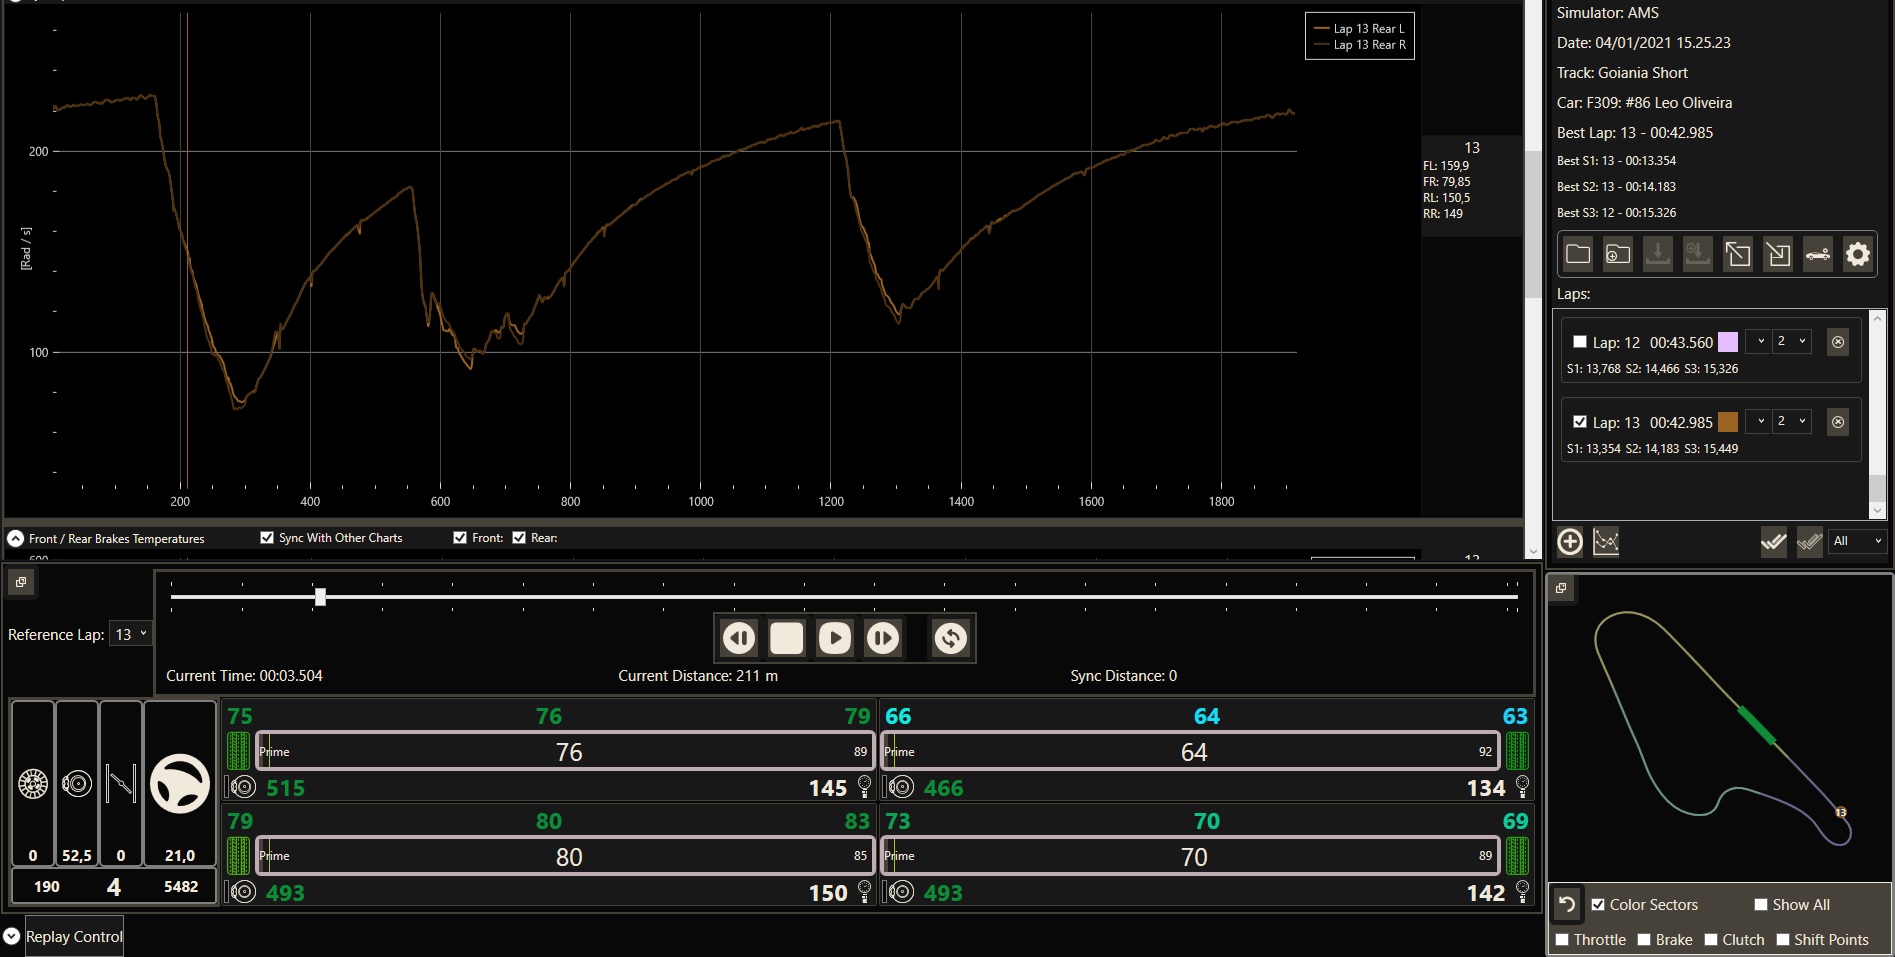Collapse the Replay Control panel
The width and height of the screenshot is (1895, 957).
(12, 936)
